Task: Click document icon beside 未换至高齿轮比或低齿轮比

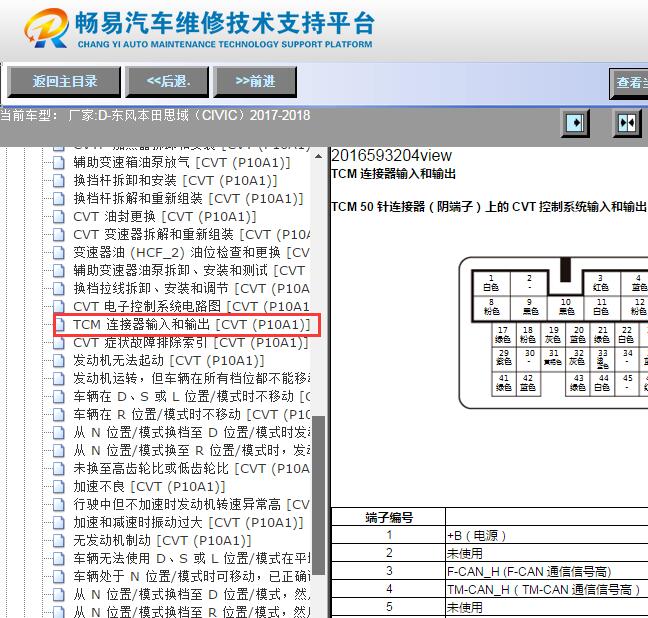Action: tap(59, 469)
